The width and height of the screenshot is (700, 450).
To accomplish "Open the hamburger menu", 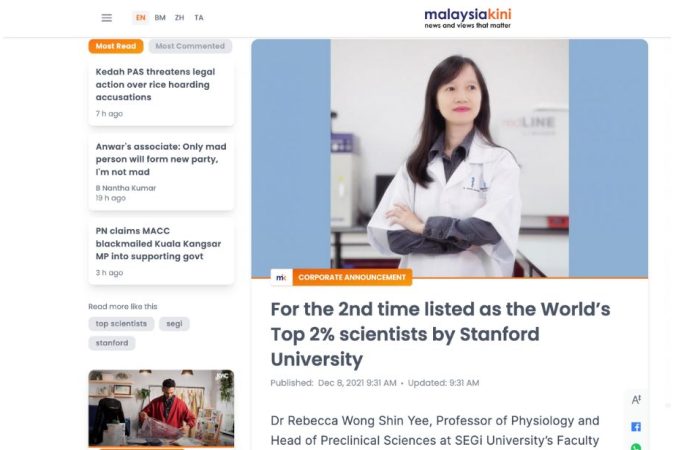I will 106,18.
